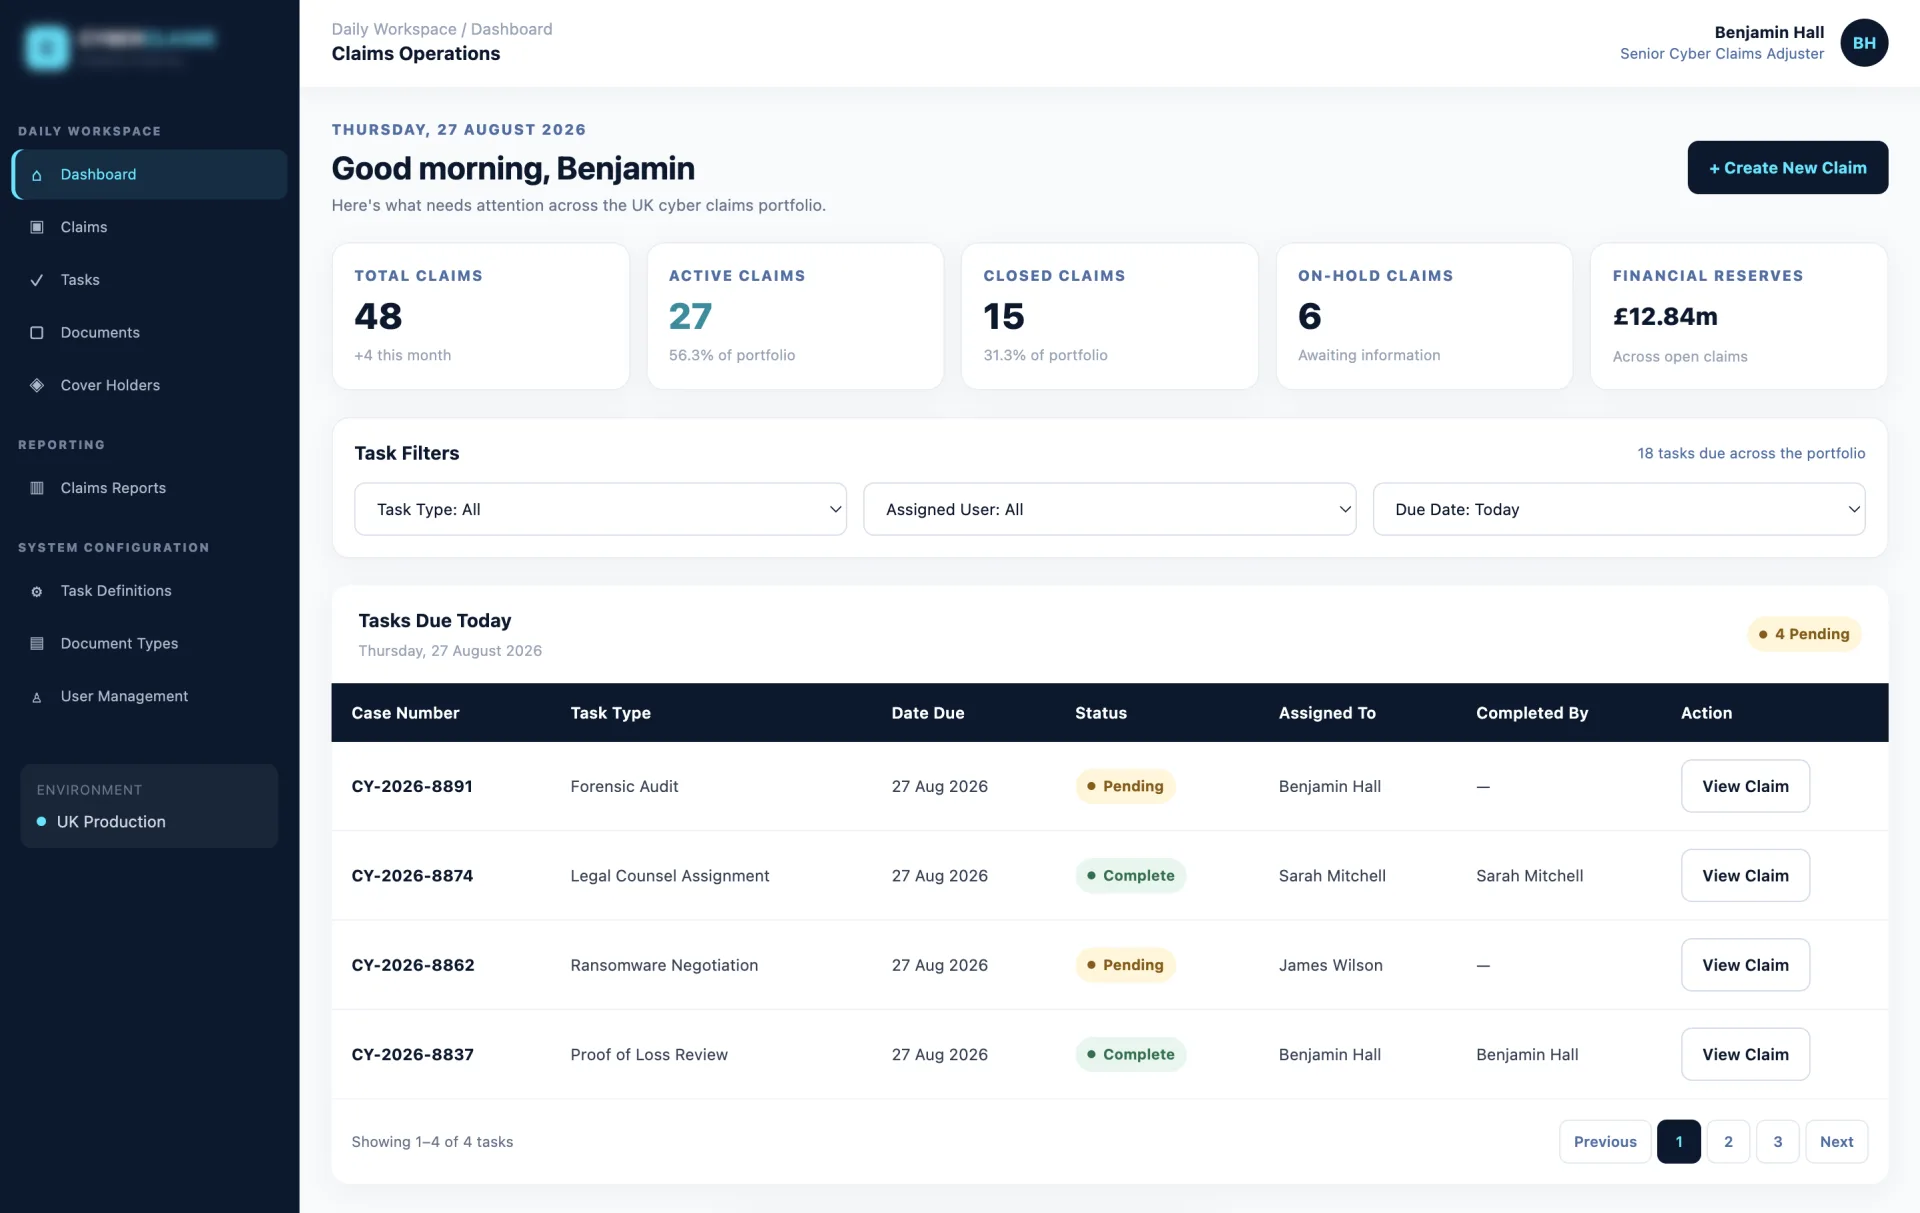View Claim for CY-2026-8874
This screenshot has height=1213, width=1920.
(x=1745, y=875)
